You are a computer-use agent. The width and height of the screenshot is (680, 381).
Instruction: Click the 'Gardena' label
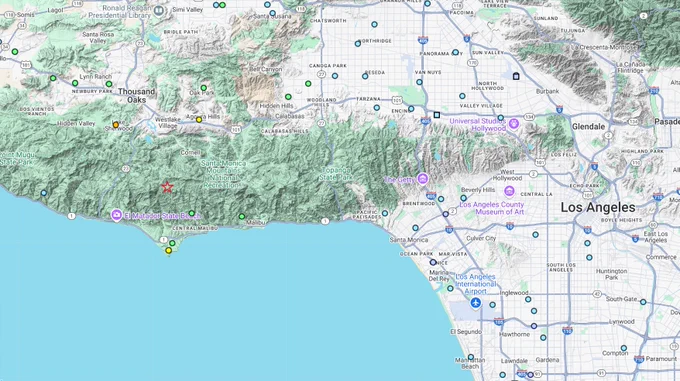(547, 360)
